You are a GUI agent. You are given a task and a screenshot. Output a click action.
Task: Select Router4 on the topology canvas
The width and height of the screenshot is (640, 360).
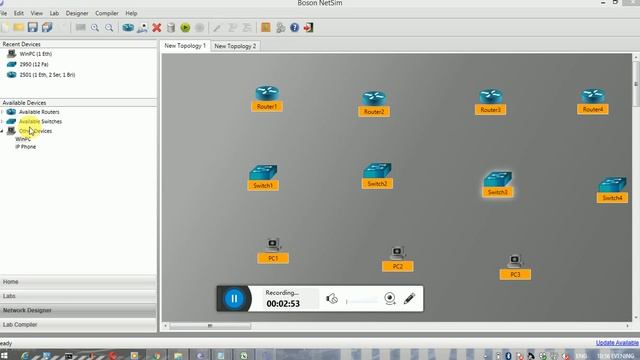(593, 101)
